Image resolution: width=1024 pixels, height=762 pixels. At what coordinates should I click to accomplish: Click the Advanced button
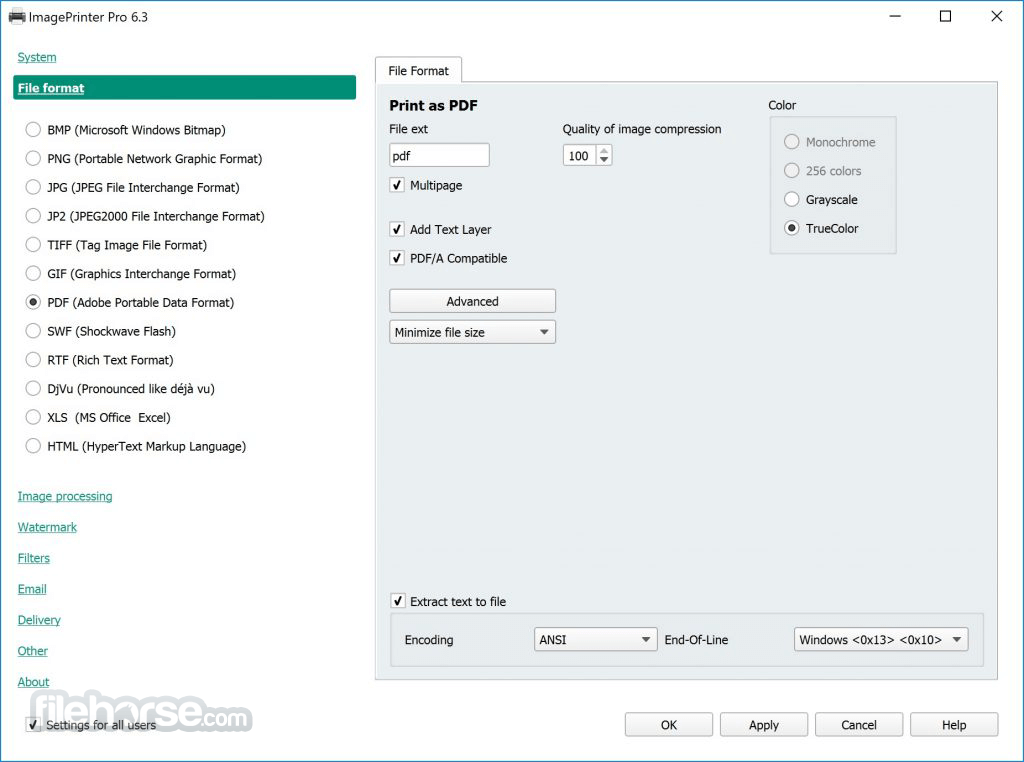[x=472, y=301]
